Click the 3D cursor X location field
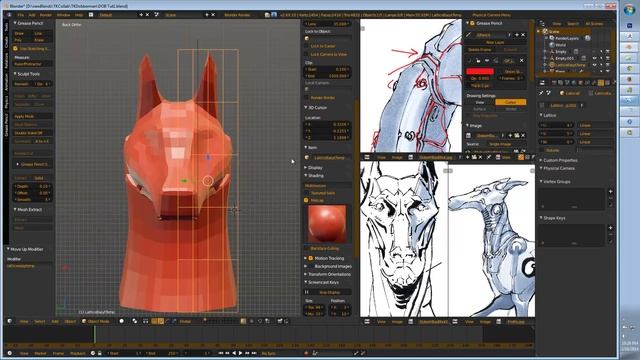Viewport: 640px width, 360px height. pyautogui.click(x=328, y=124)
